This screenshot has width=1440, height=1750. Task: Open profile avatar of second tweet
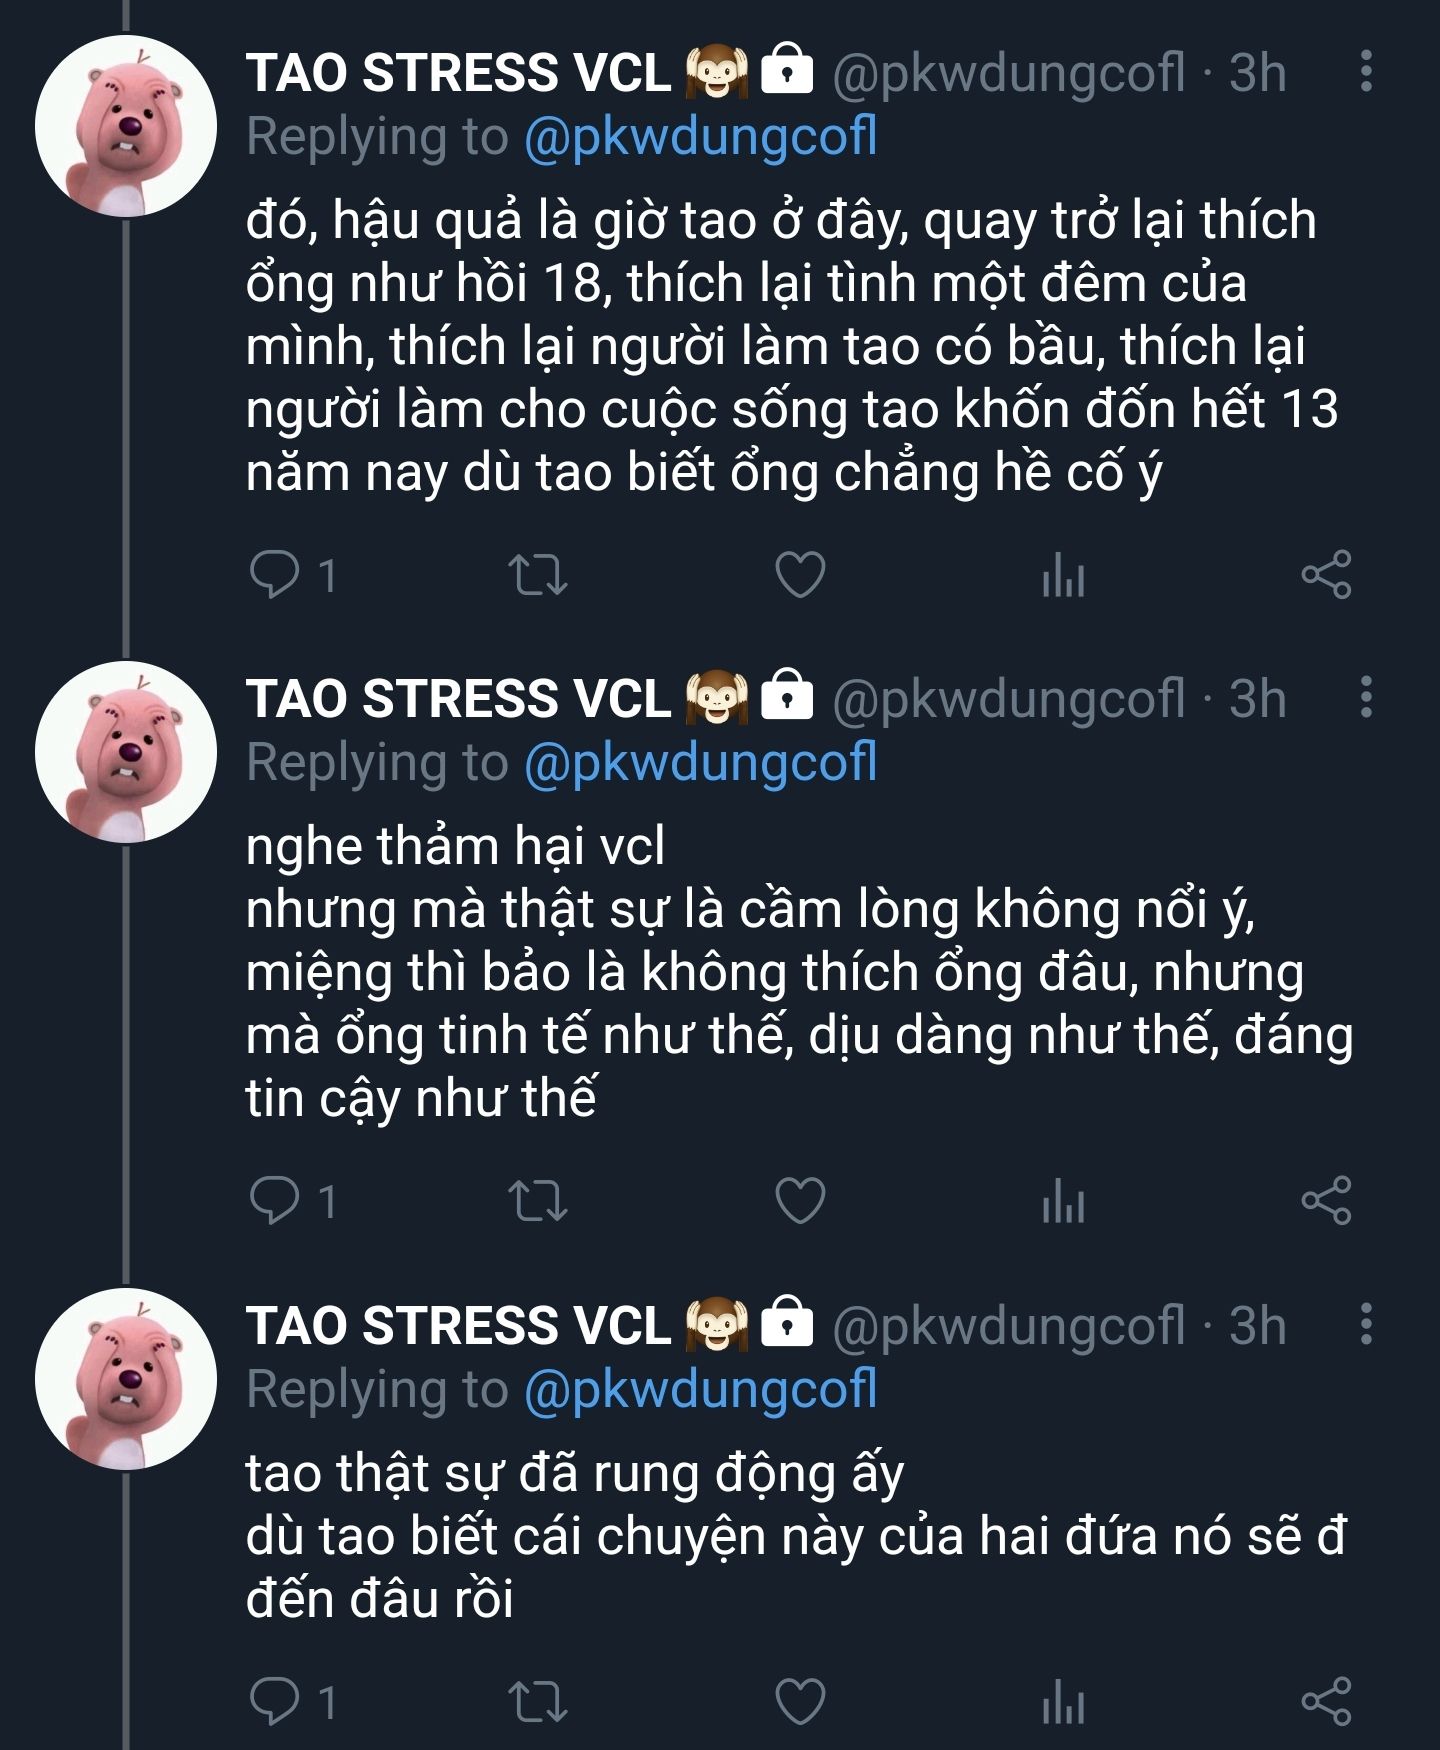click(126, 752)
